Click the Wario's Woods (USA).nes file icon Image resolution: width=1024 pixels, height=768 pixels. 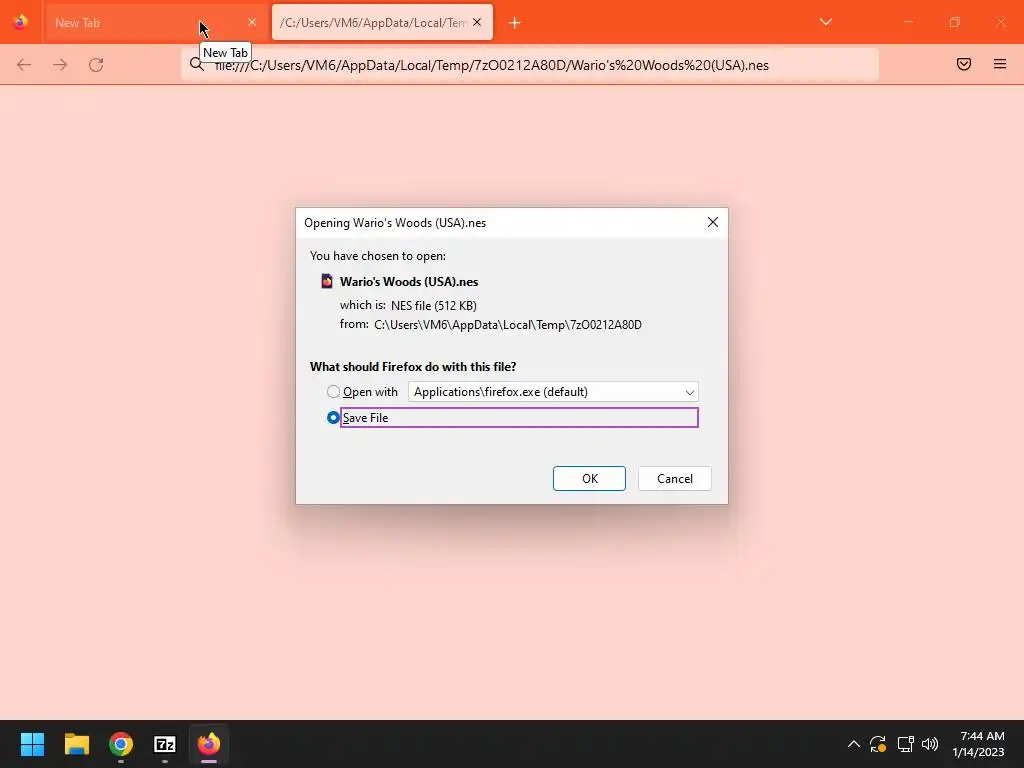327,281
